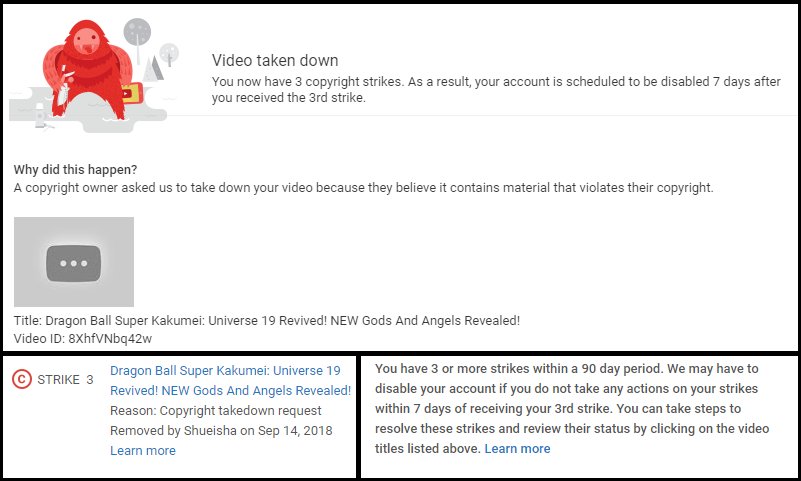Click the 'Video taken down' heading
This screenshot has width=801, height=481.
pyautogui.click(x=275, y=60)
